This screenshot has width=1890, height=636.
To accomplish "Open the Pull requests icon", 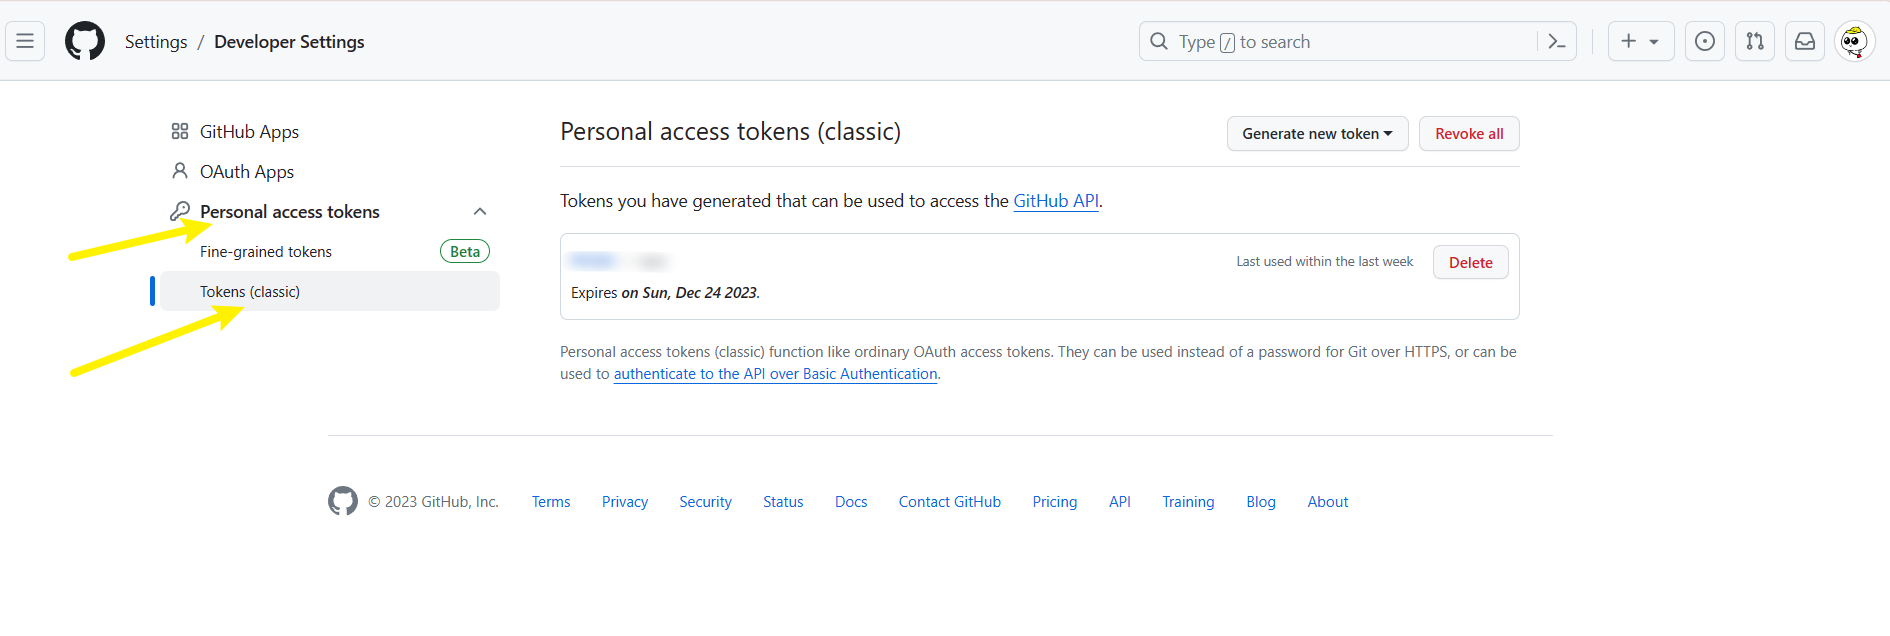I will pos(1755,41).
